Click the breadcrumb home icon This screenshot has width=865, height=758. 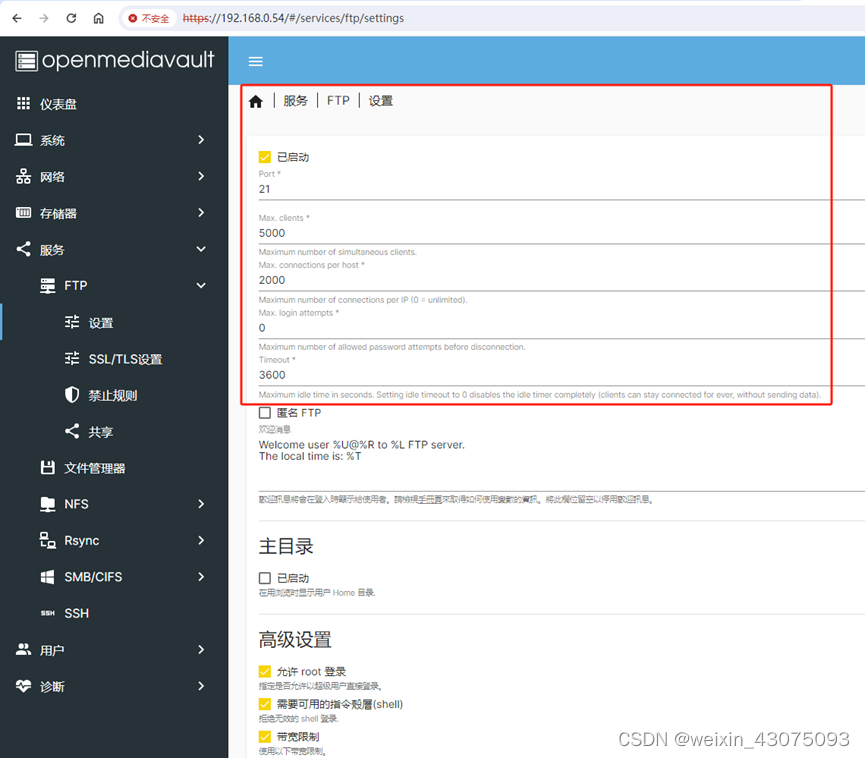point(255,102)
